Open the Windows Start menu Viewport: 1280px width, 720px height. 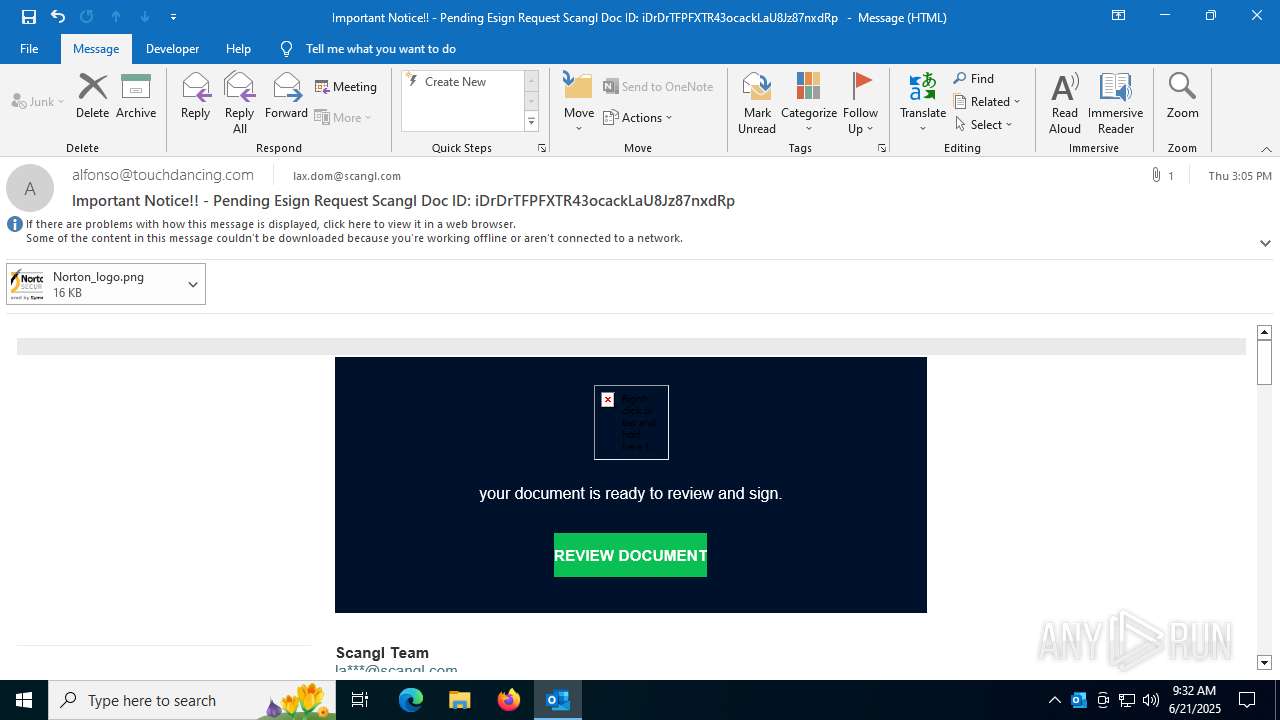coord(24,700)
